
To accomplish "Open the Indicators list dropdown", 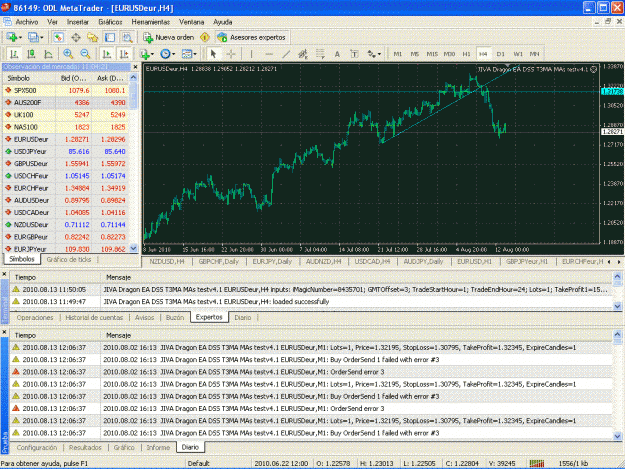I will point(146,54).
